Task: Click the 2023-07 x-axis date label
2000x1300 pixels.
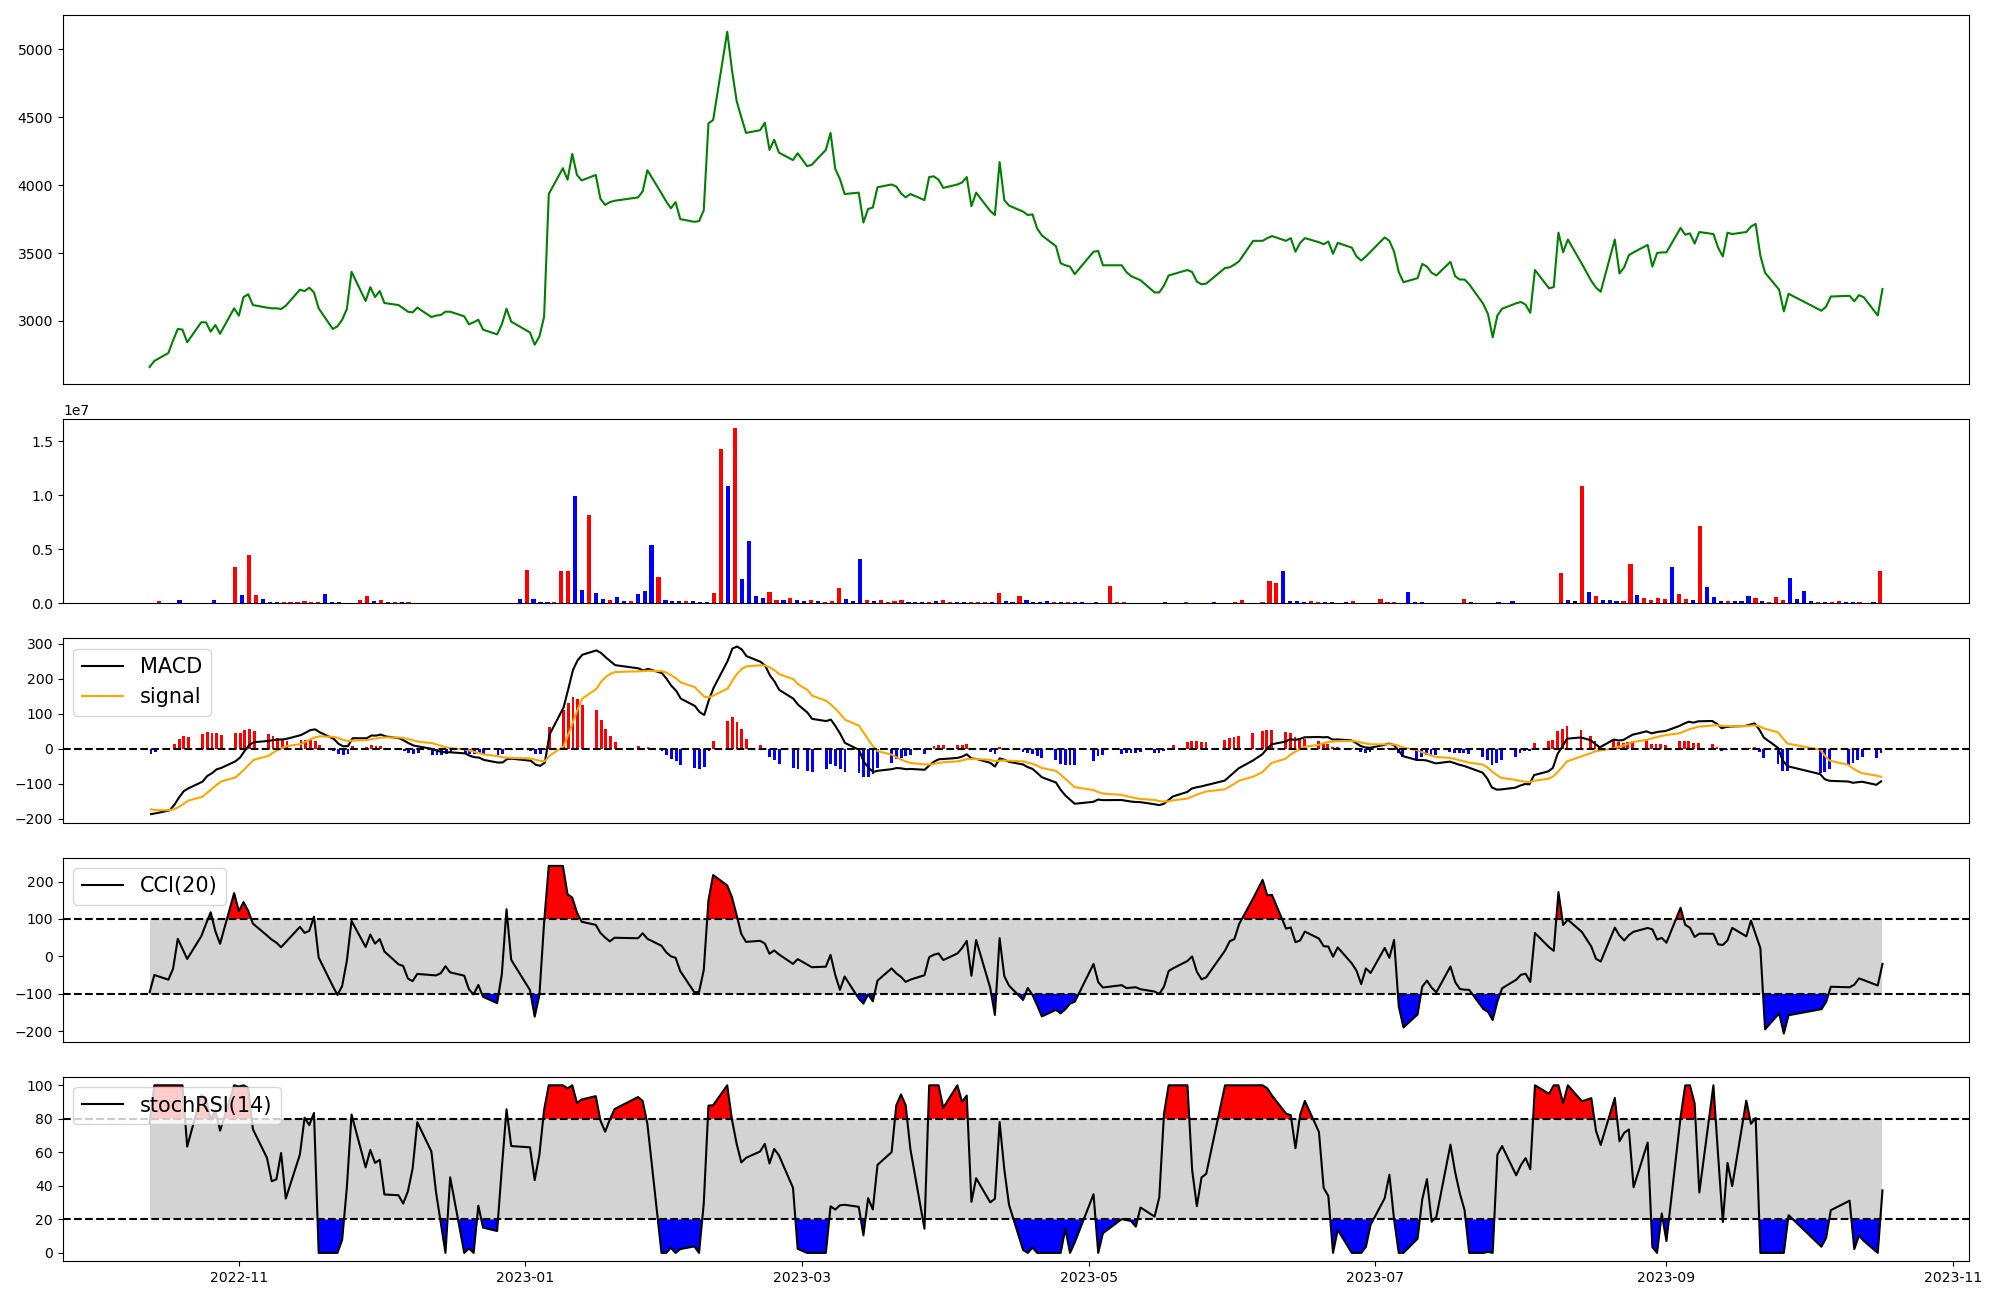Action: click(1375, 1277)
